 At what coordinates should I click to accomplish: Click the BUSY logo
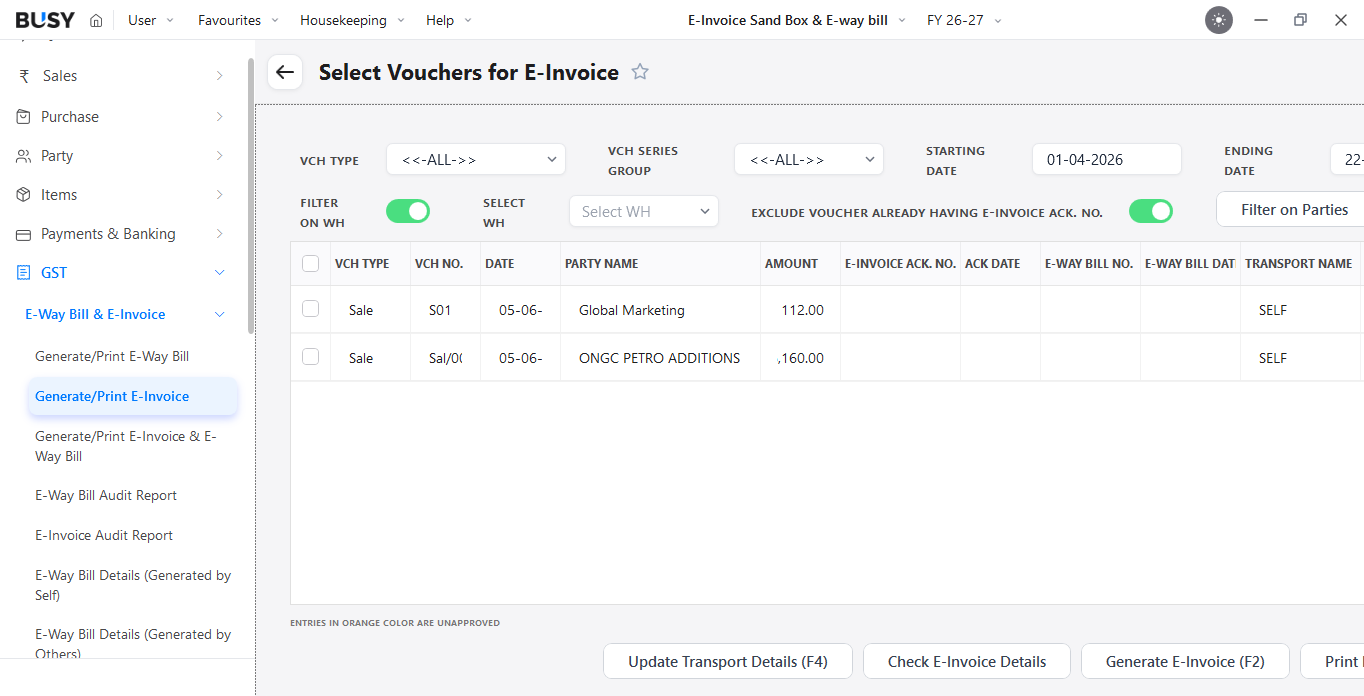tap(45, 20)
